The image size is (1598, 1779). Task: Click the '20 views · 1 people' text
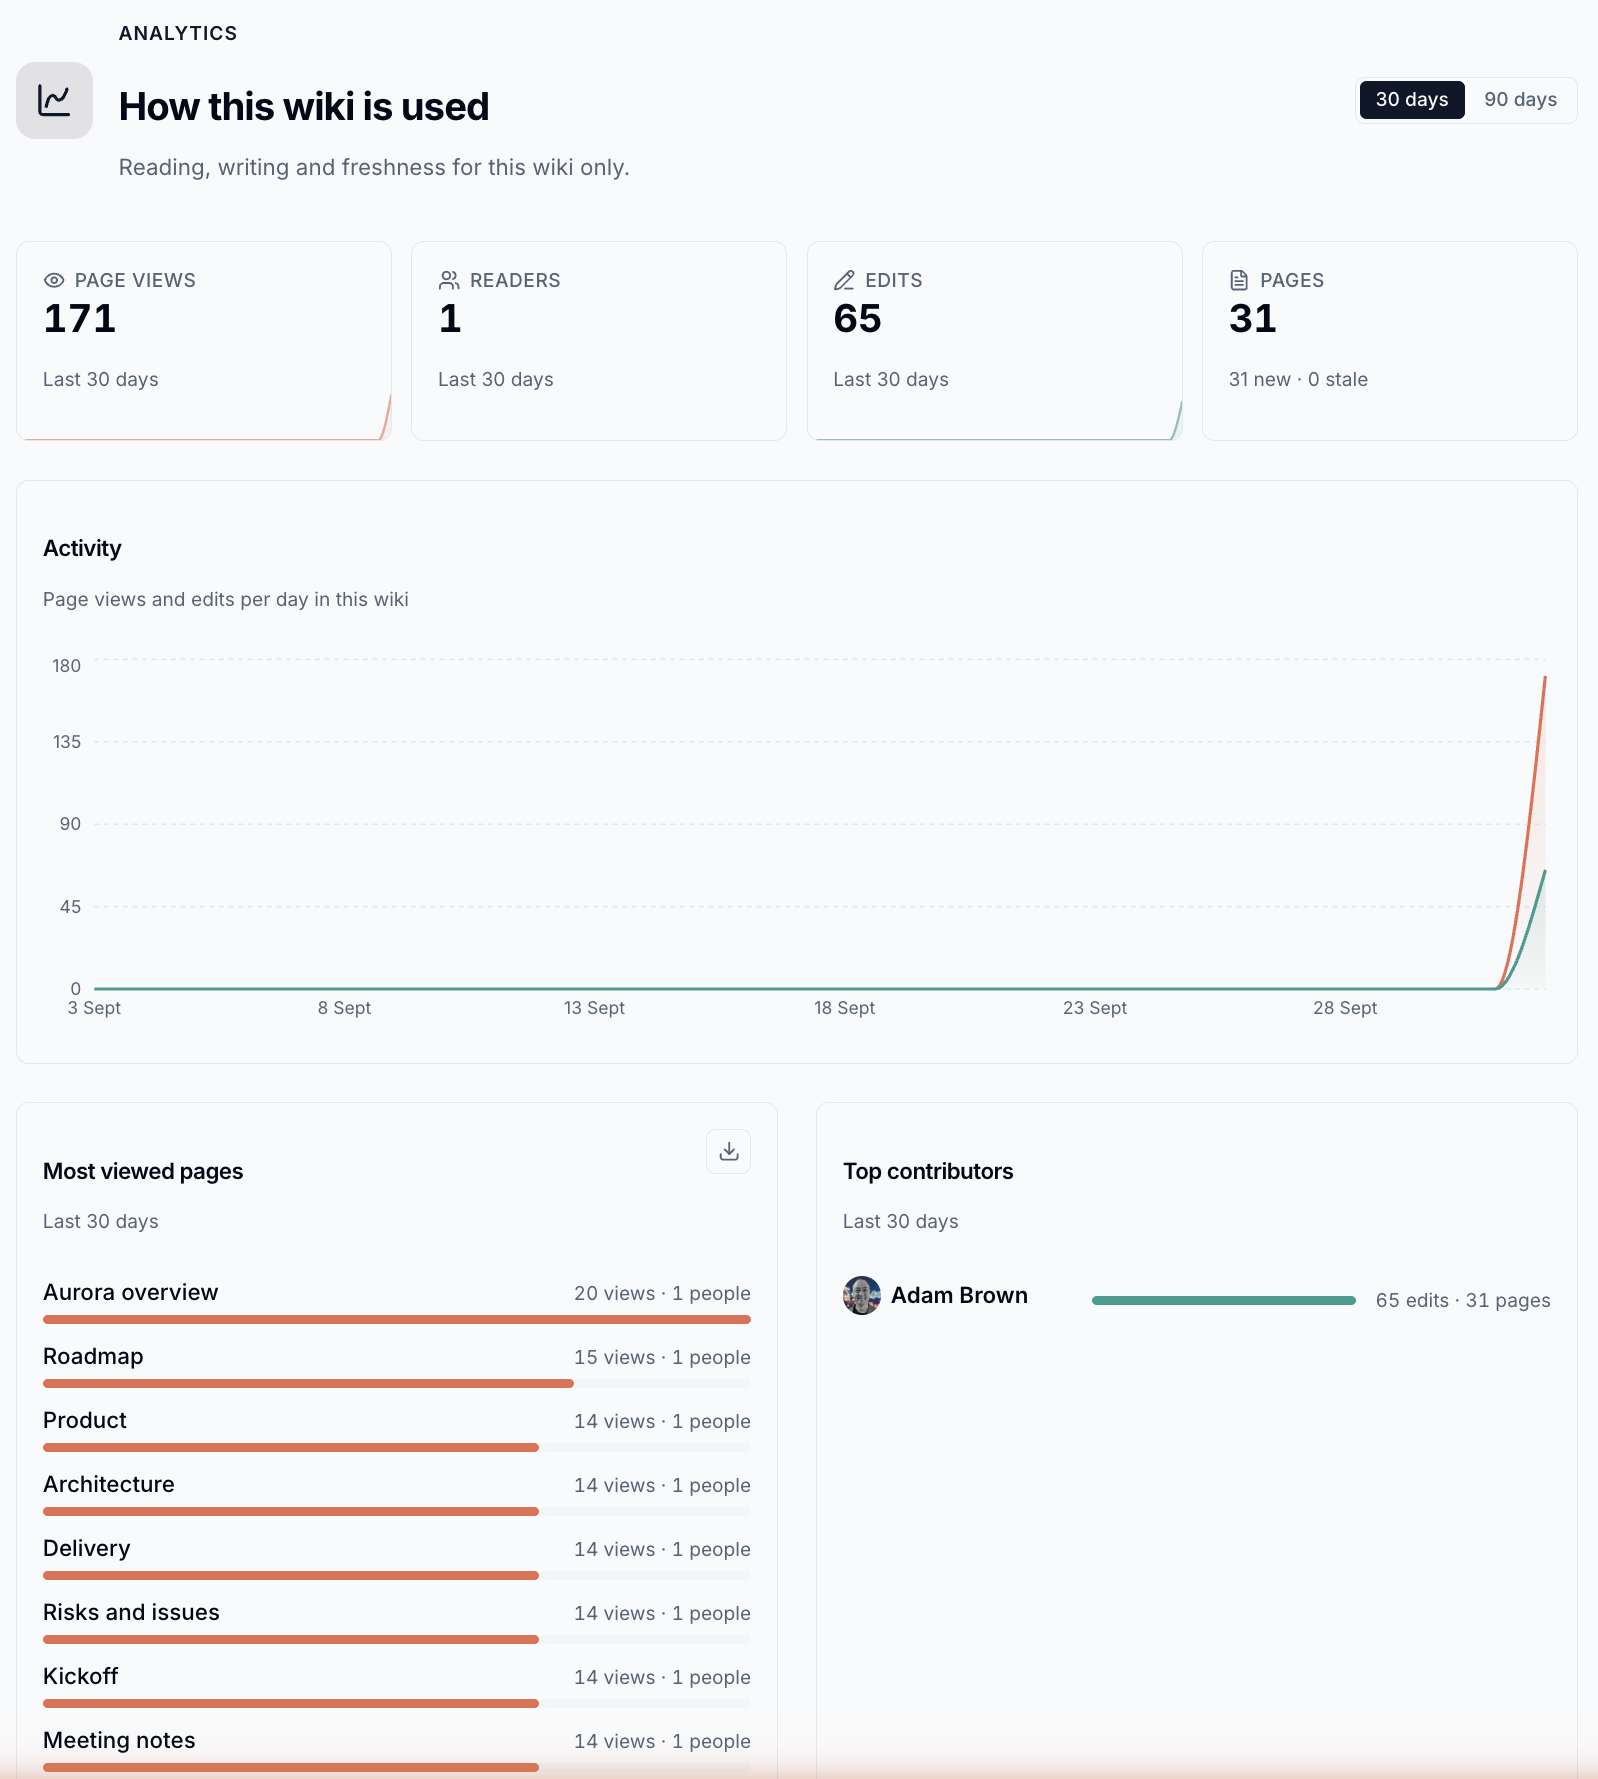tap(662, 1293)
